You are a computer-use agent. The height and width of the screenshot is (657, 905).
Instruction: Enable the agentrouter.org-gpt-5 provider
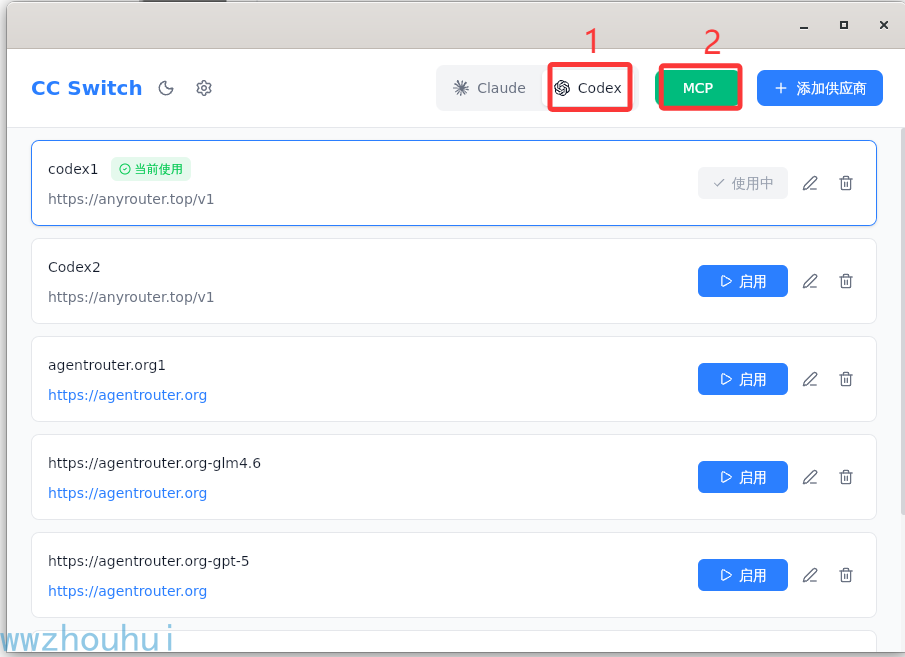coord(743,576)
